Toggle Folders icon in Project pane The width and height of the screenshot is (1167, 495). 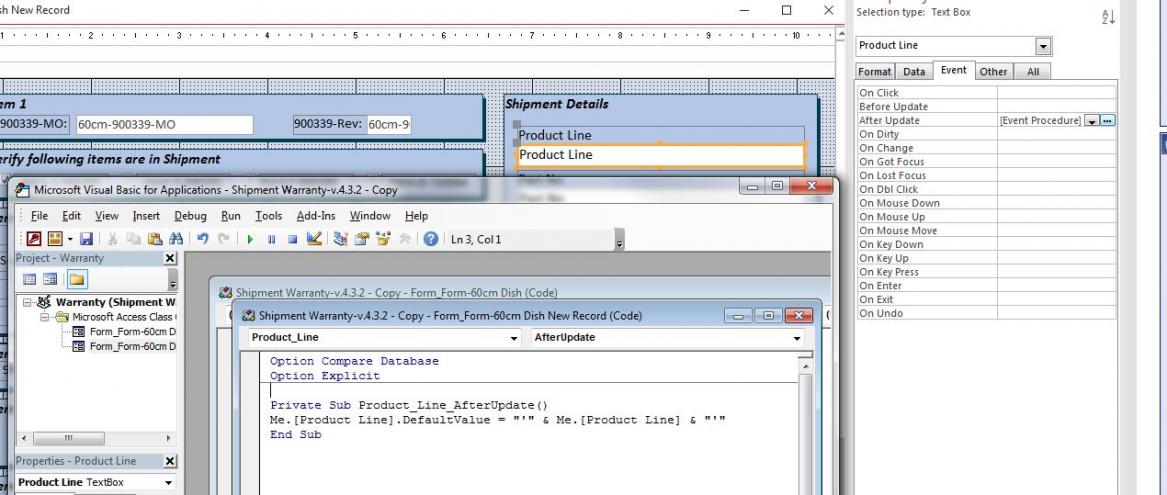click(77, 280)
